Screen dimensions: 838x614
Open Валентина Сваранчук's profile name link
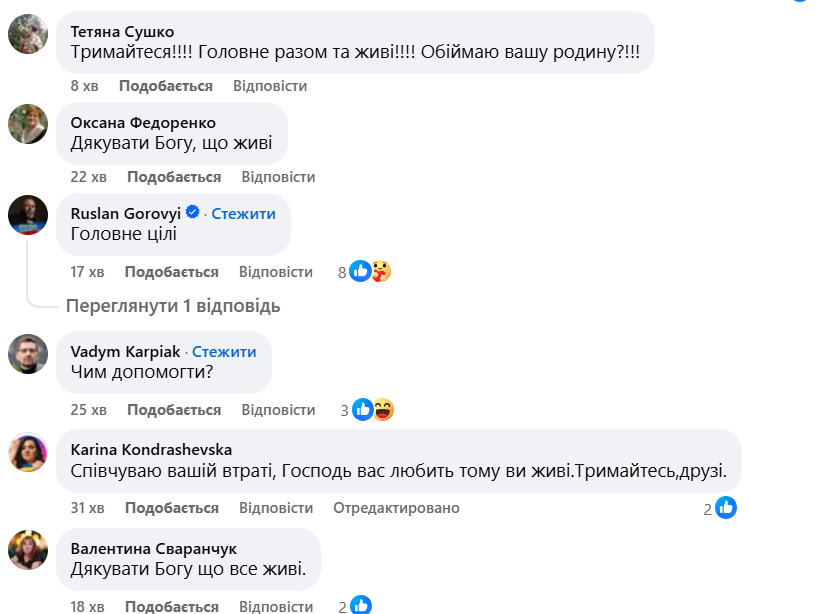(154, 548)
